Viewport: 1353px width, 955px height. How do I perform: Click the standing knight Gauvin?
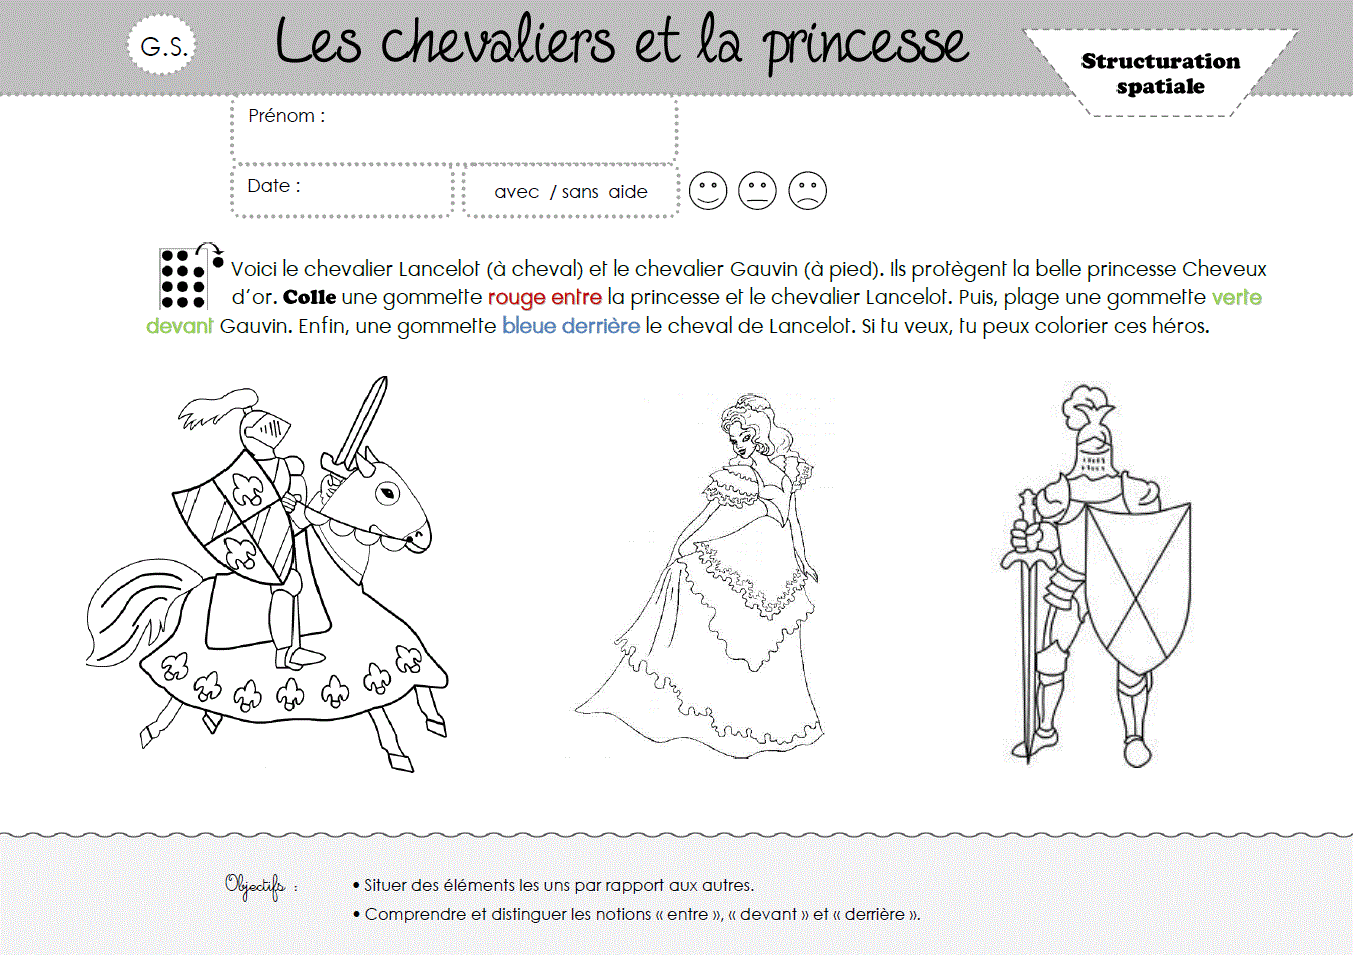(1096, 574)
